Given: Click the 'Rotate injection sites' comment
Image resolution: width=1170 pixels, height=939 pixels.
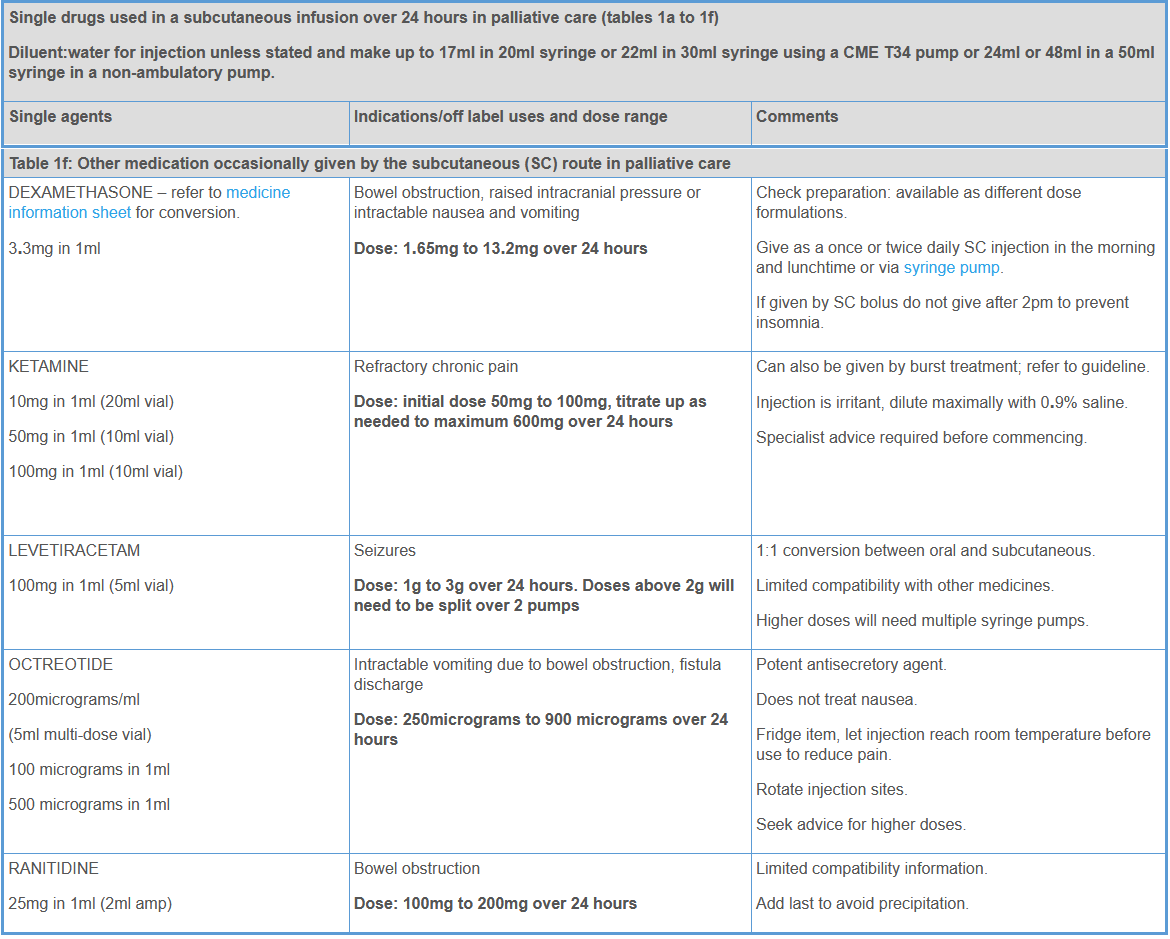Looking at the screenshot, I should click(x=832, y=790).
